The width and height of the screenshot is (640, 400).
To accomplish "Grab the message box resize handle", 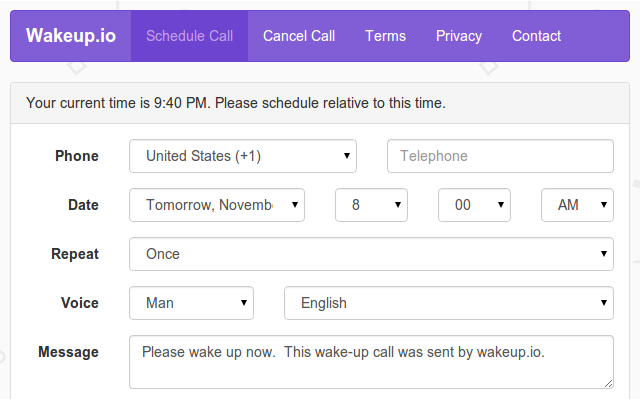I will [x=607, y=382].
